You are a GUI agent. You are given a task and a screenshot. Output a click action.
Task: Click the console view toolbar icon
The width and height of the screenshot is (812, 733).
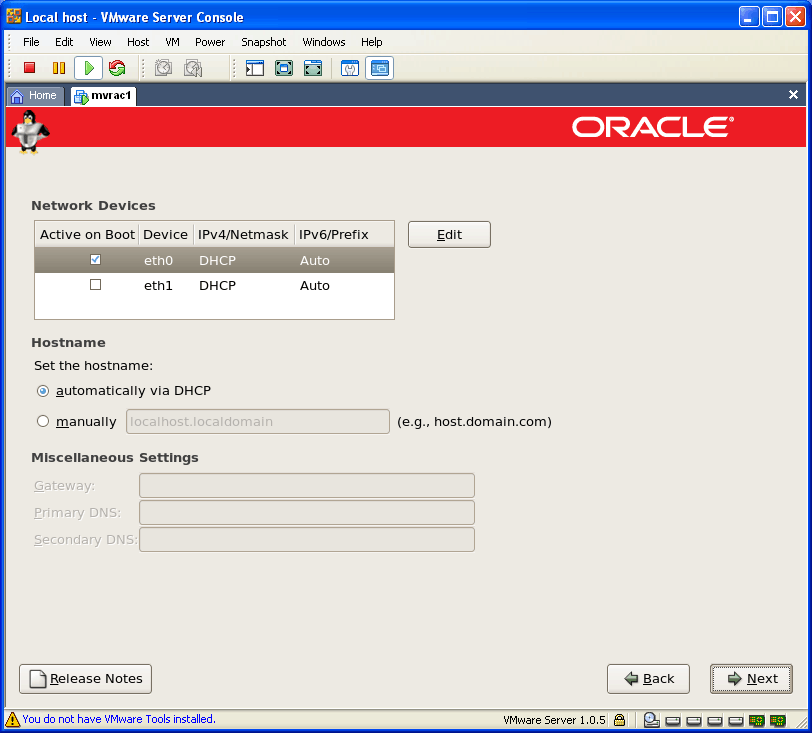coord(380,68)
